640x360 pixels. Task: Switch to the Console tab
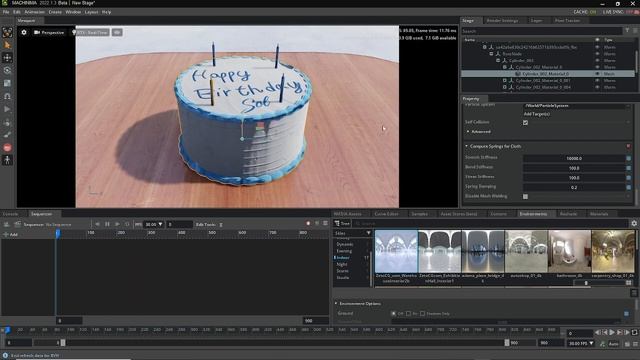11,214
